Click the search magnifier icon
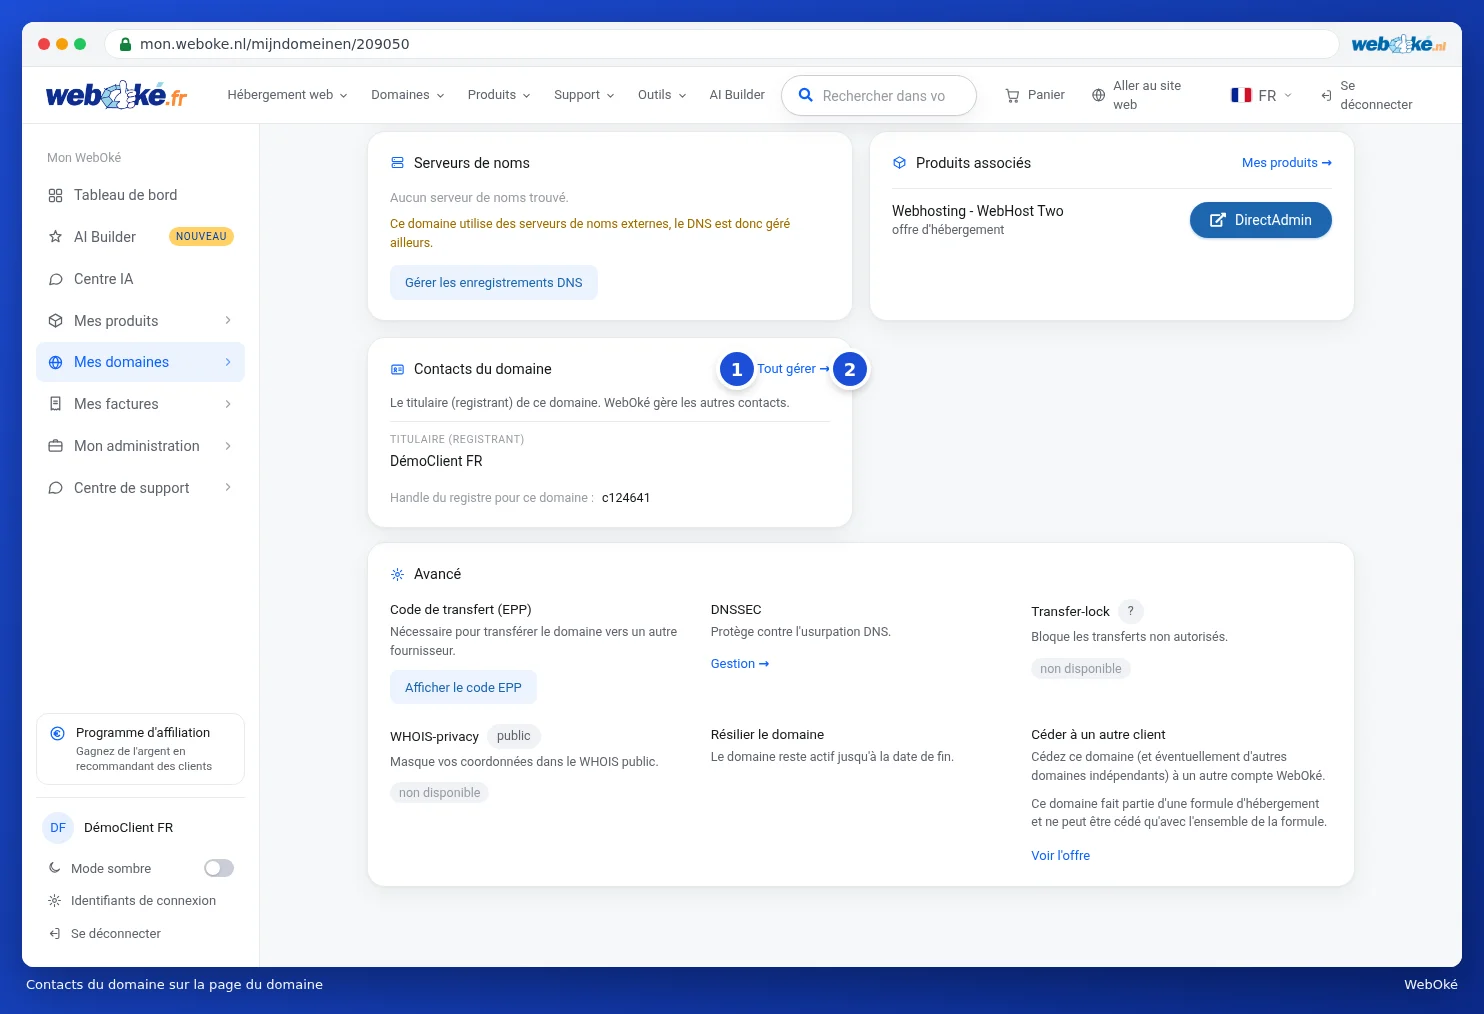 click(805, 95)
